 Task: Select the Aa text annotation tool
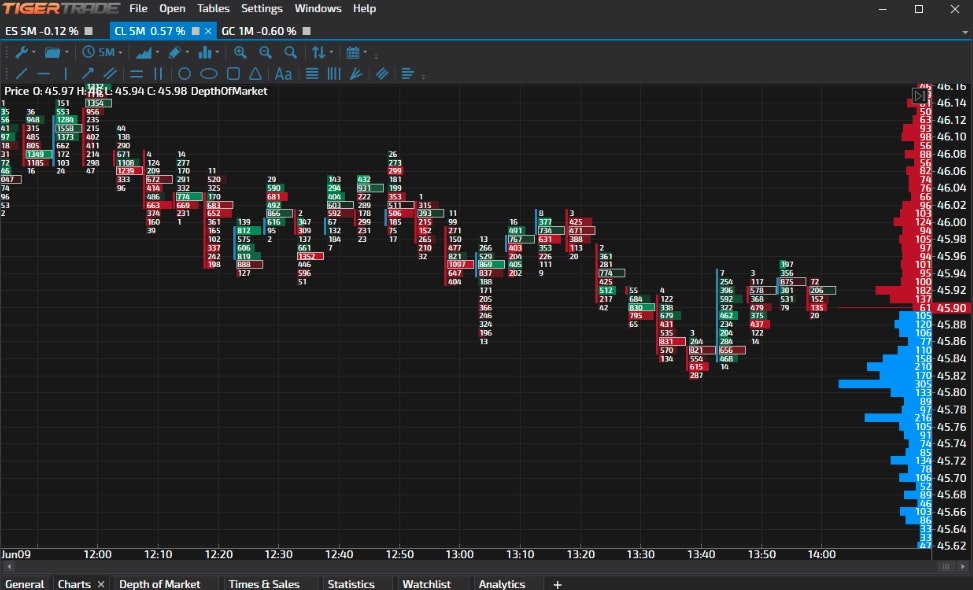coord(284,74)
